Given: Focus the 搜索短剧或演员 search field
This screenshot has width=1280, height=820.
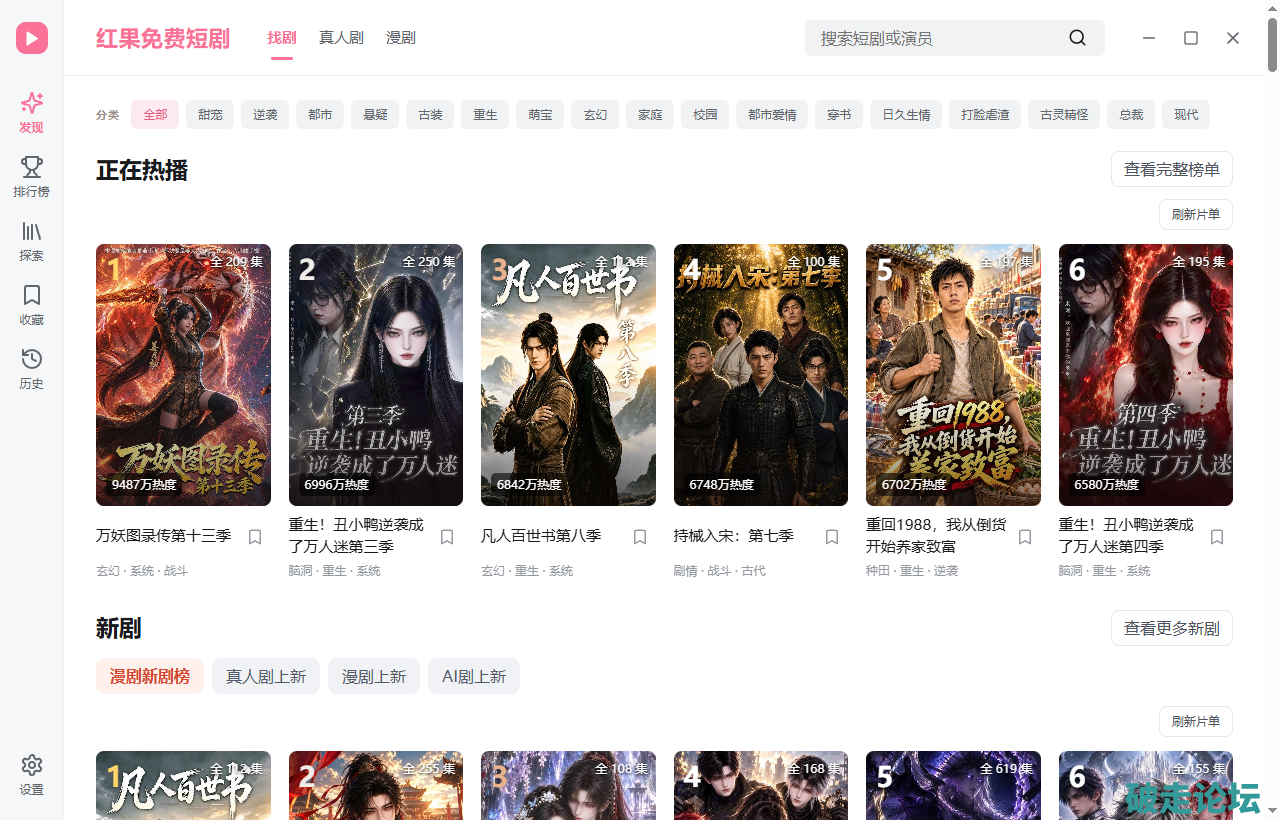Looking at the screenshot, I should [x=955, y=38].
